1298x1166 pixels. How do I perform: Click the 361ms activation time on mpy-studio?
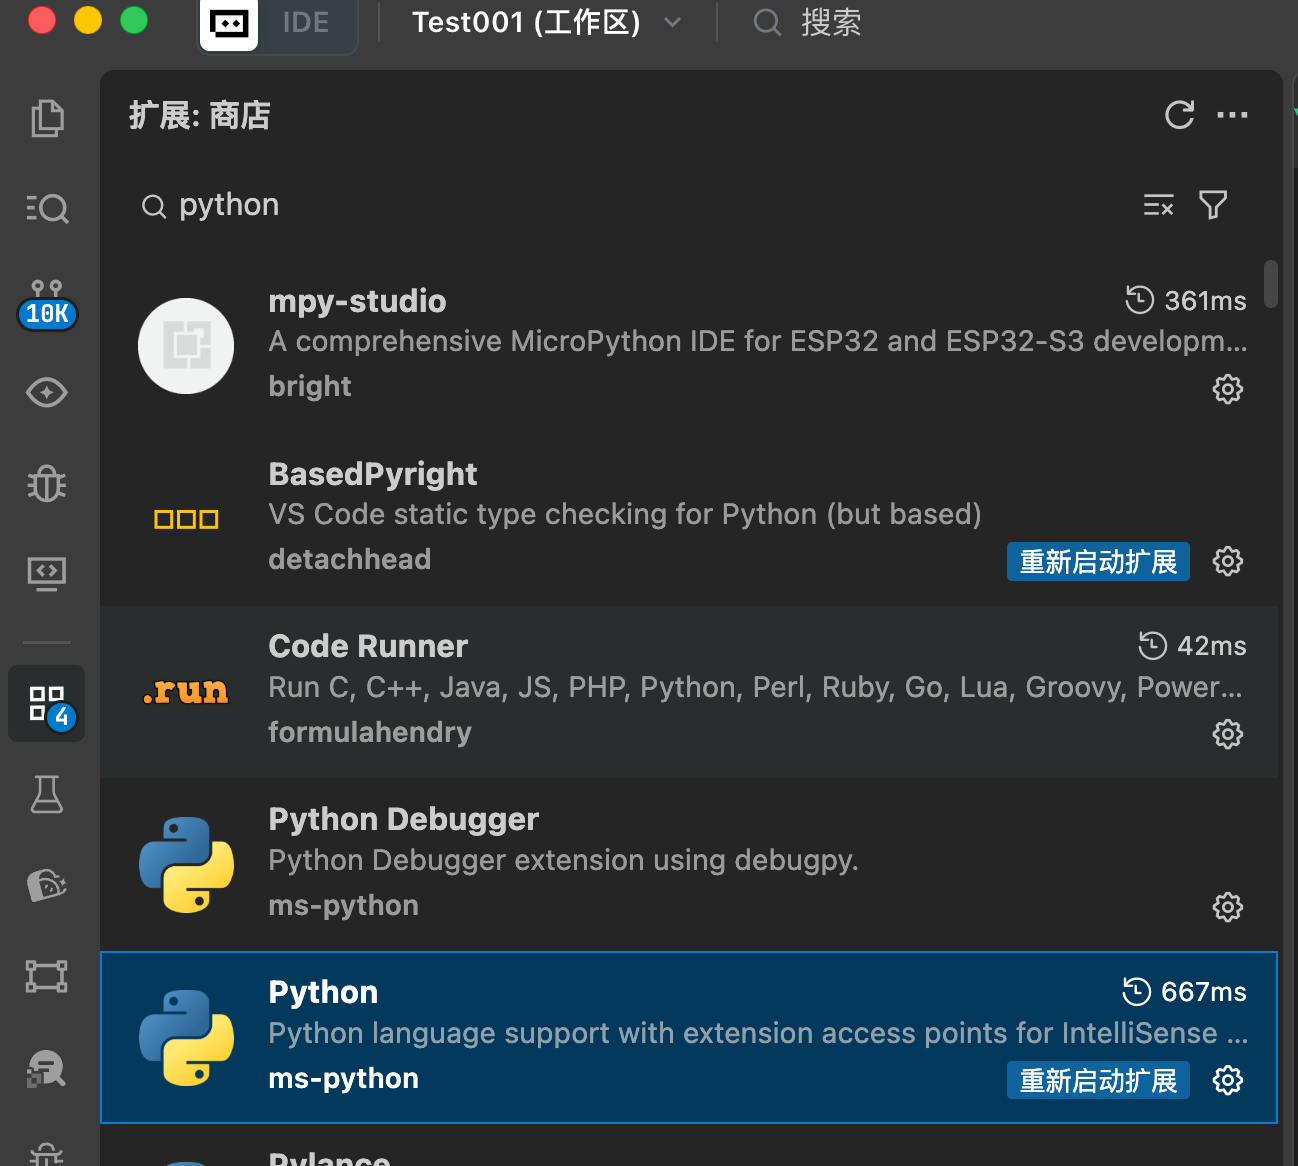tap(1186, 300)
